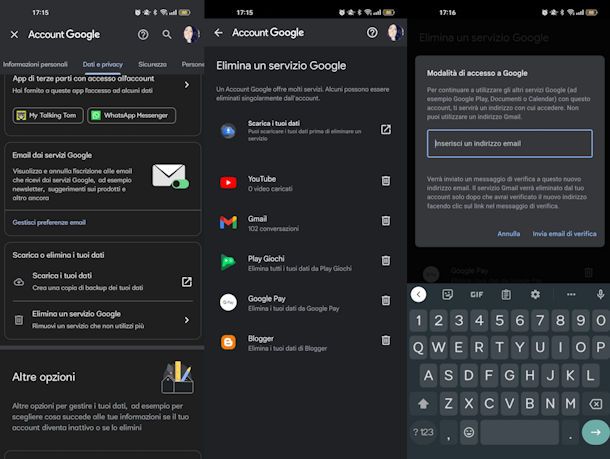Tap the Q key on keyboard
Image resolution: width=610 pixels, height=459 pixels.
[418, 347]
